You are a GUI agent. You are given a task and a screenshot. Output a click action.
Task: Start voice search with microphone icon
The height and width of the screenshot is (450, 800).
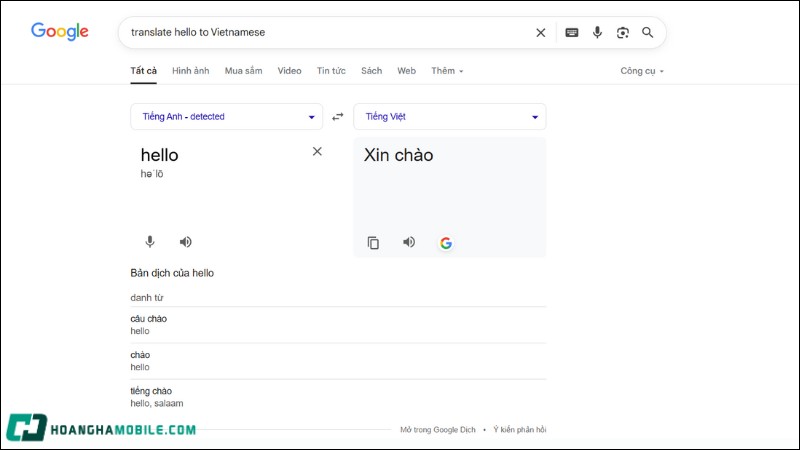click(x=597, y=32)
